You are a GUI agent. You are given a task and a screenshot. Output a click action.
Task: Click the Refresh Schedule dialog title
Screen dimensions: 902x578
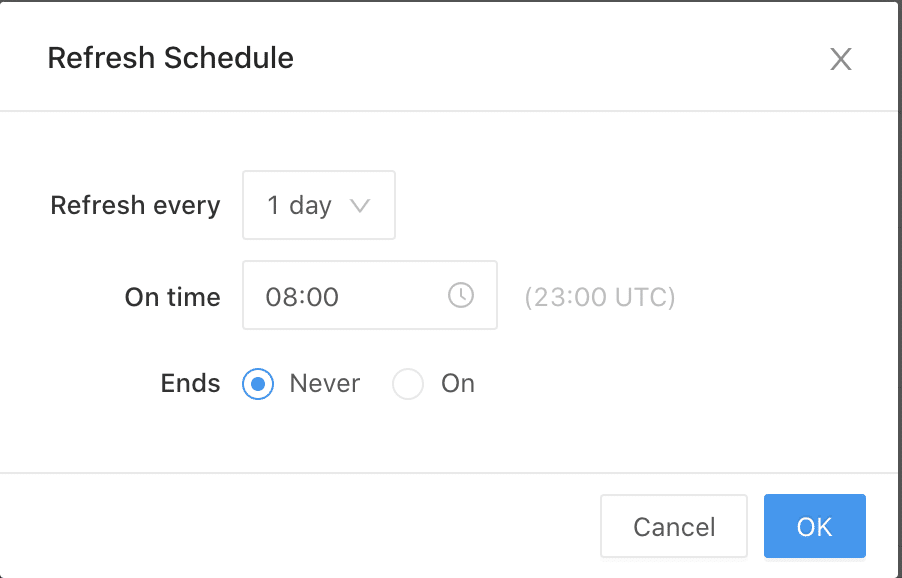click(171, 58)
